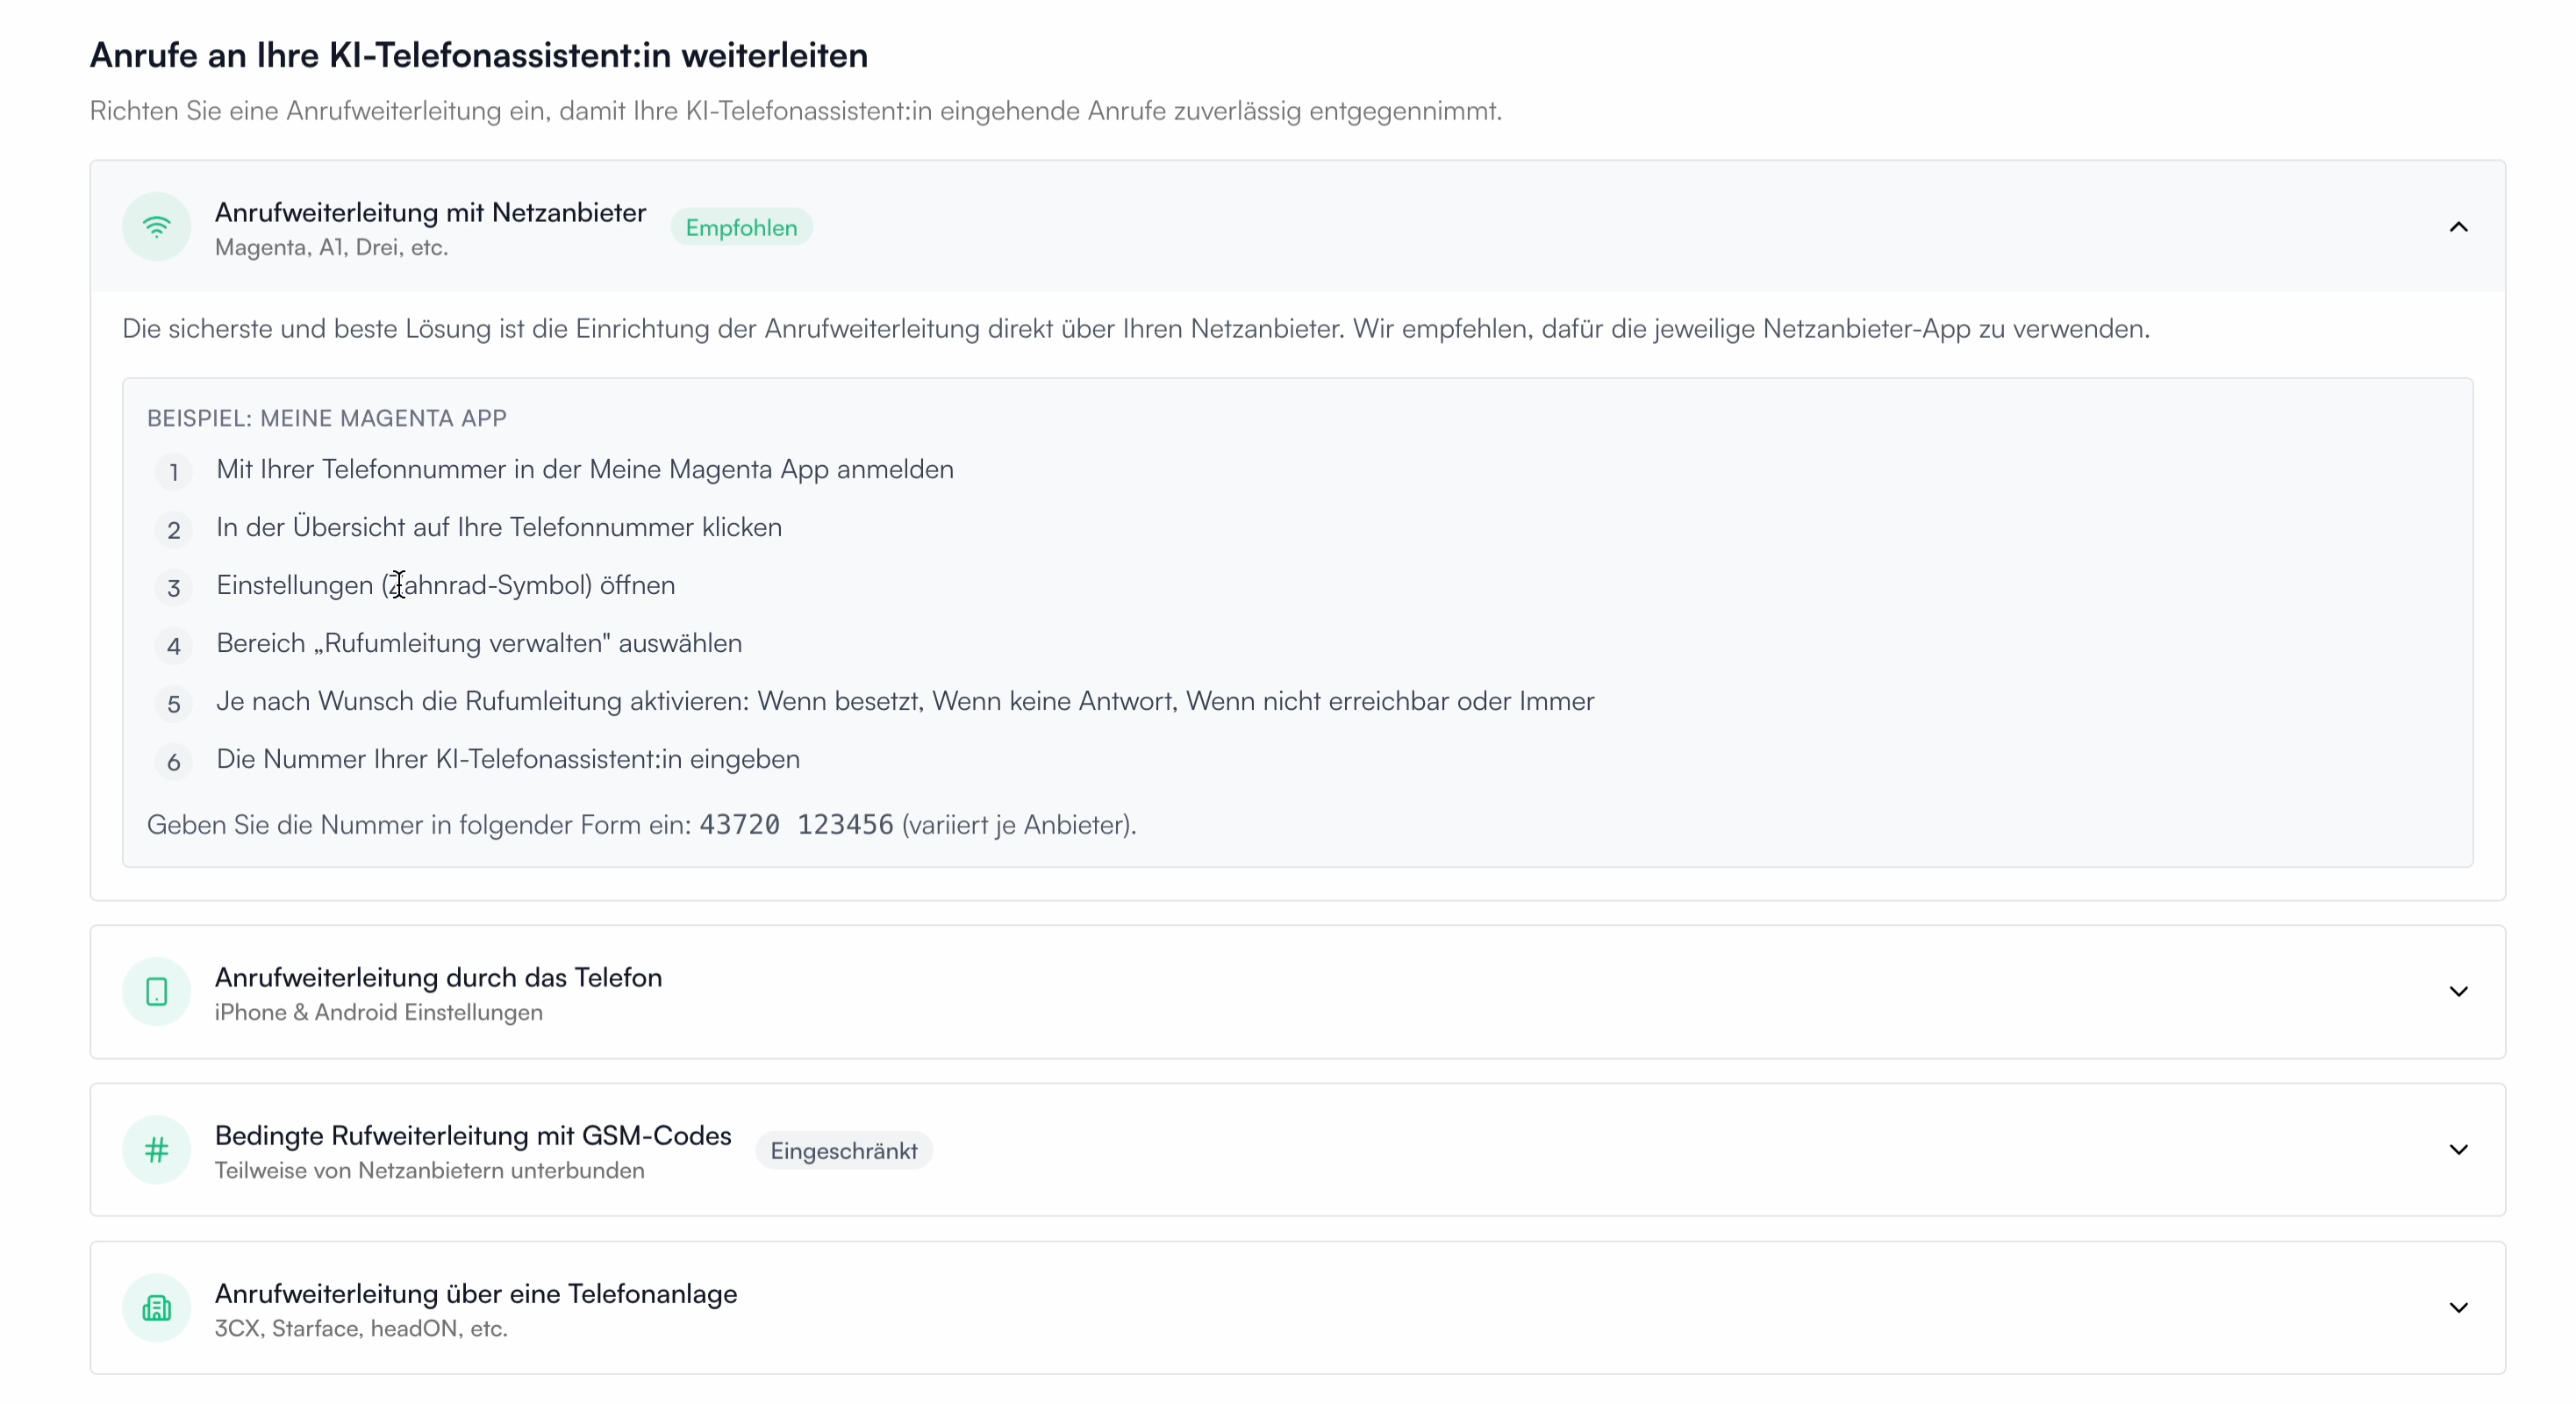Click the intro sentence starting Richten Sie eine Anrufweiterleitung

(796, 111)
